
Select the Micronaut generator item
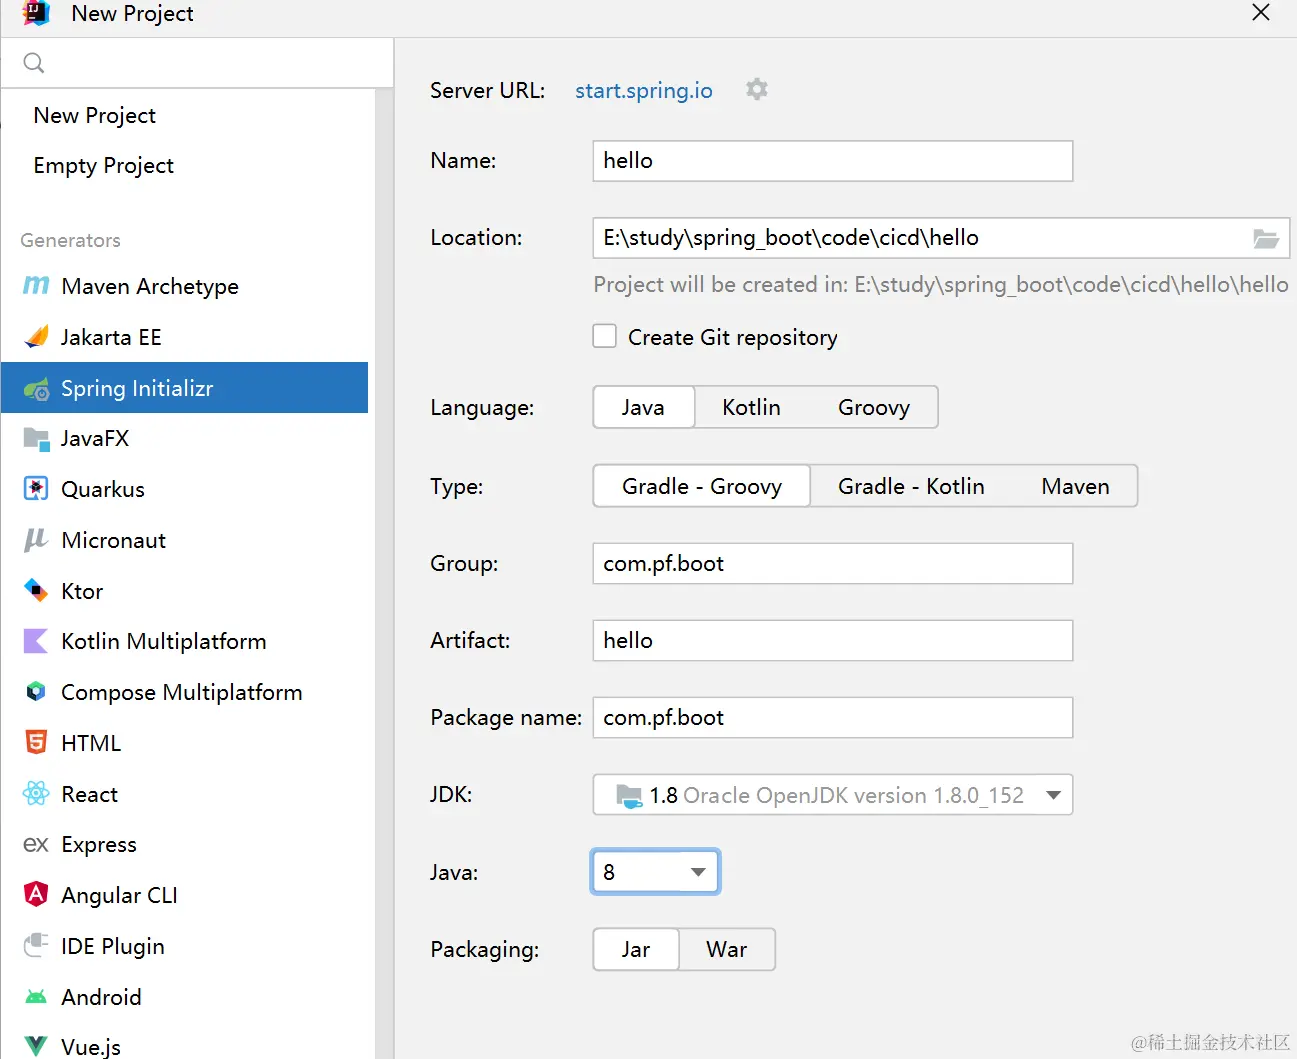[113, 540]
